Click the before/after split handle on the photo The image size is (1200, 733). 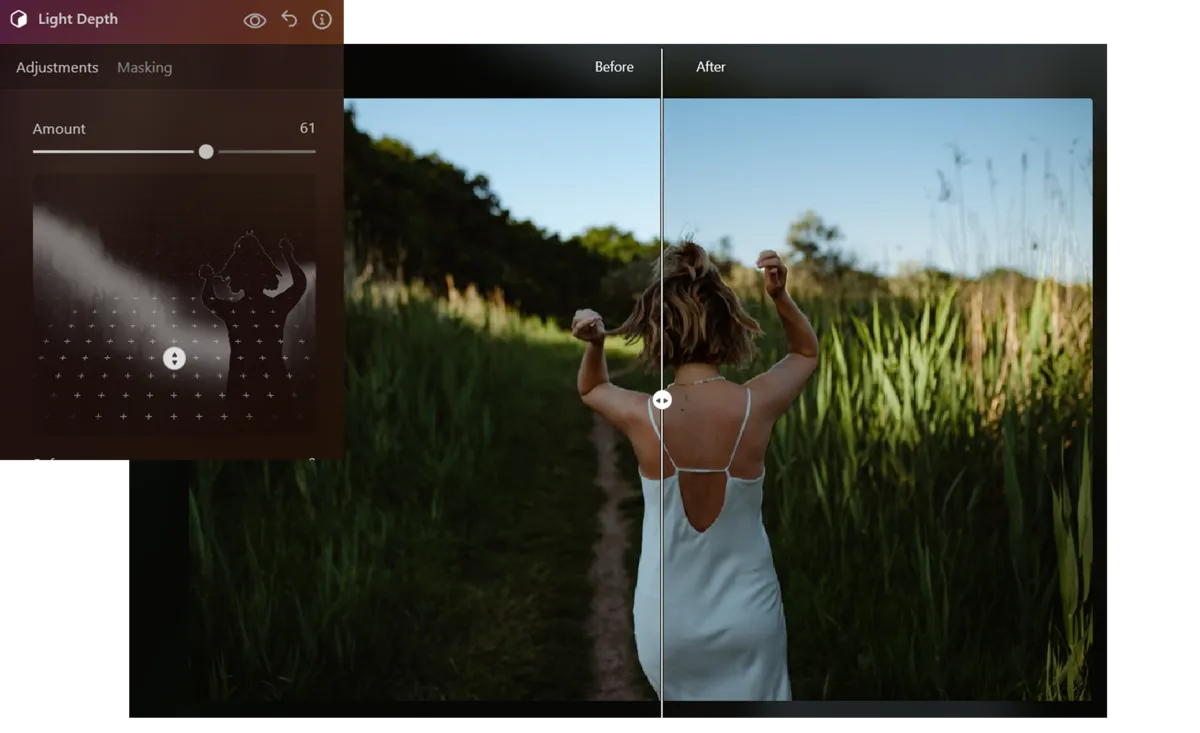[x=662, y=399]
